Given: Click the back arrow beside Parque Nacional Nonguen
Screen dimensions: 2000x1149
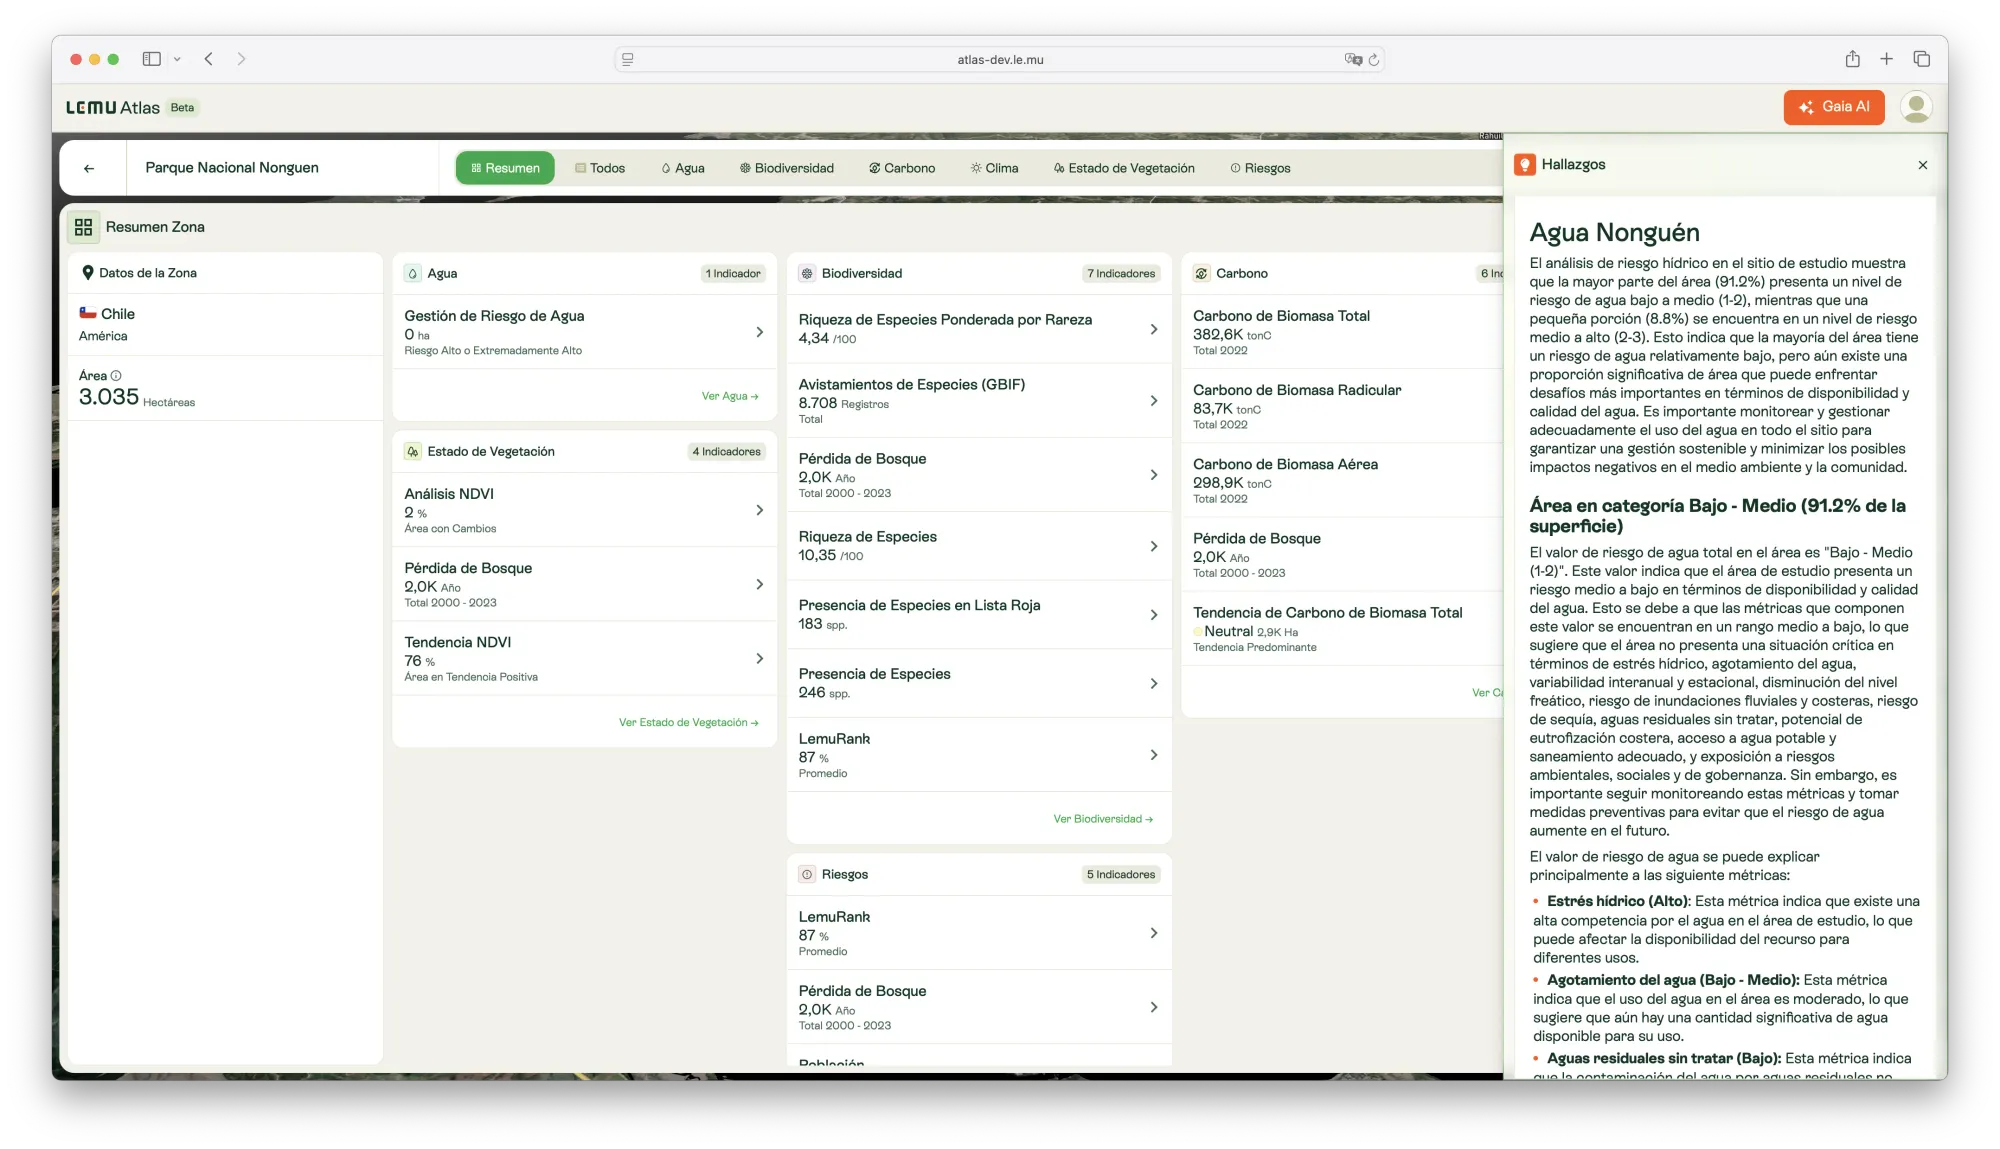Looking at the screenshot, I should tap(89, 168).
